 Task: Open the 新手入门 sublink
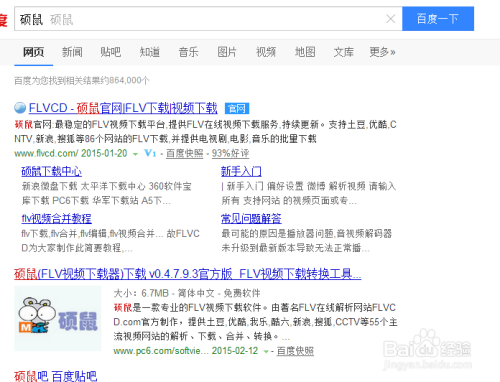coord(241,171)
